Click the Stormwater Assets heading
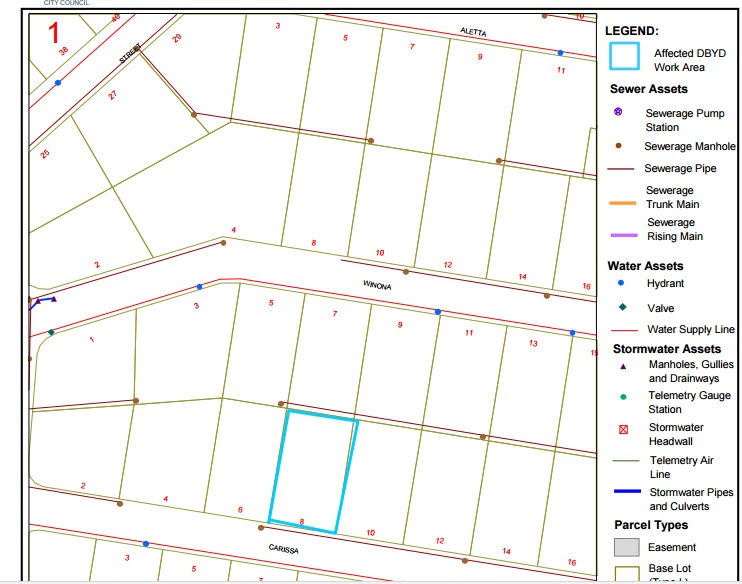The width and height of the screenshot is (742, 584). [x=667, y=349]
